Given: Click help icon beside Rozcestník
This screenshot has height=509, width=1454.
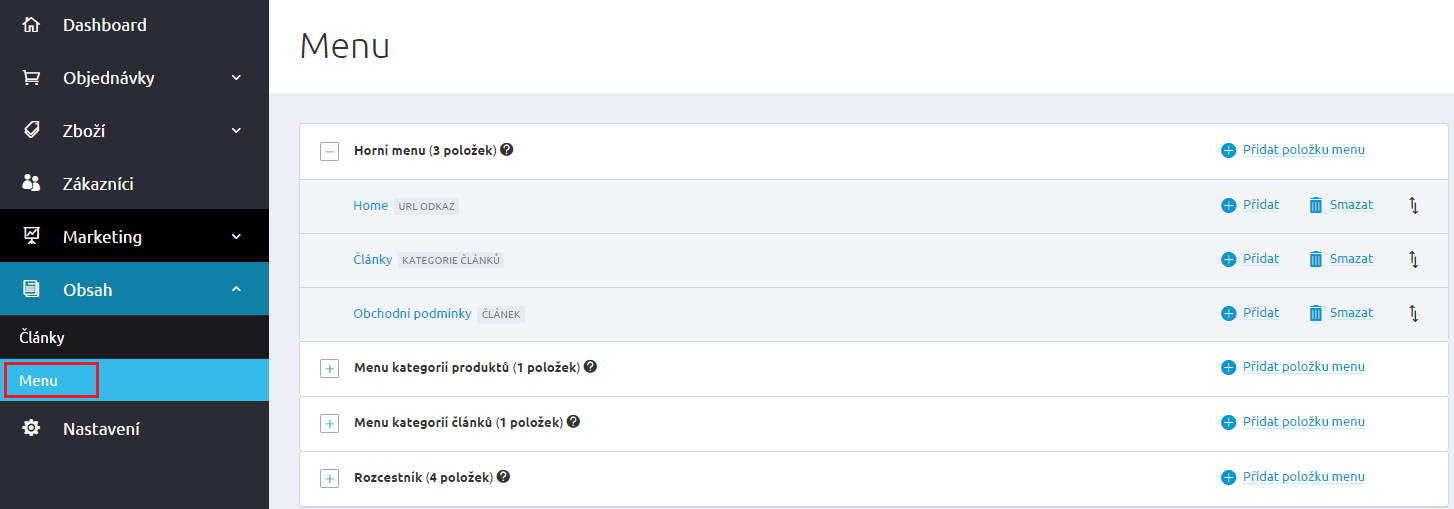Looking at the screenshot, I should (504, 477).
